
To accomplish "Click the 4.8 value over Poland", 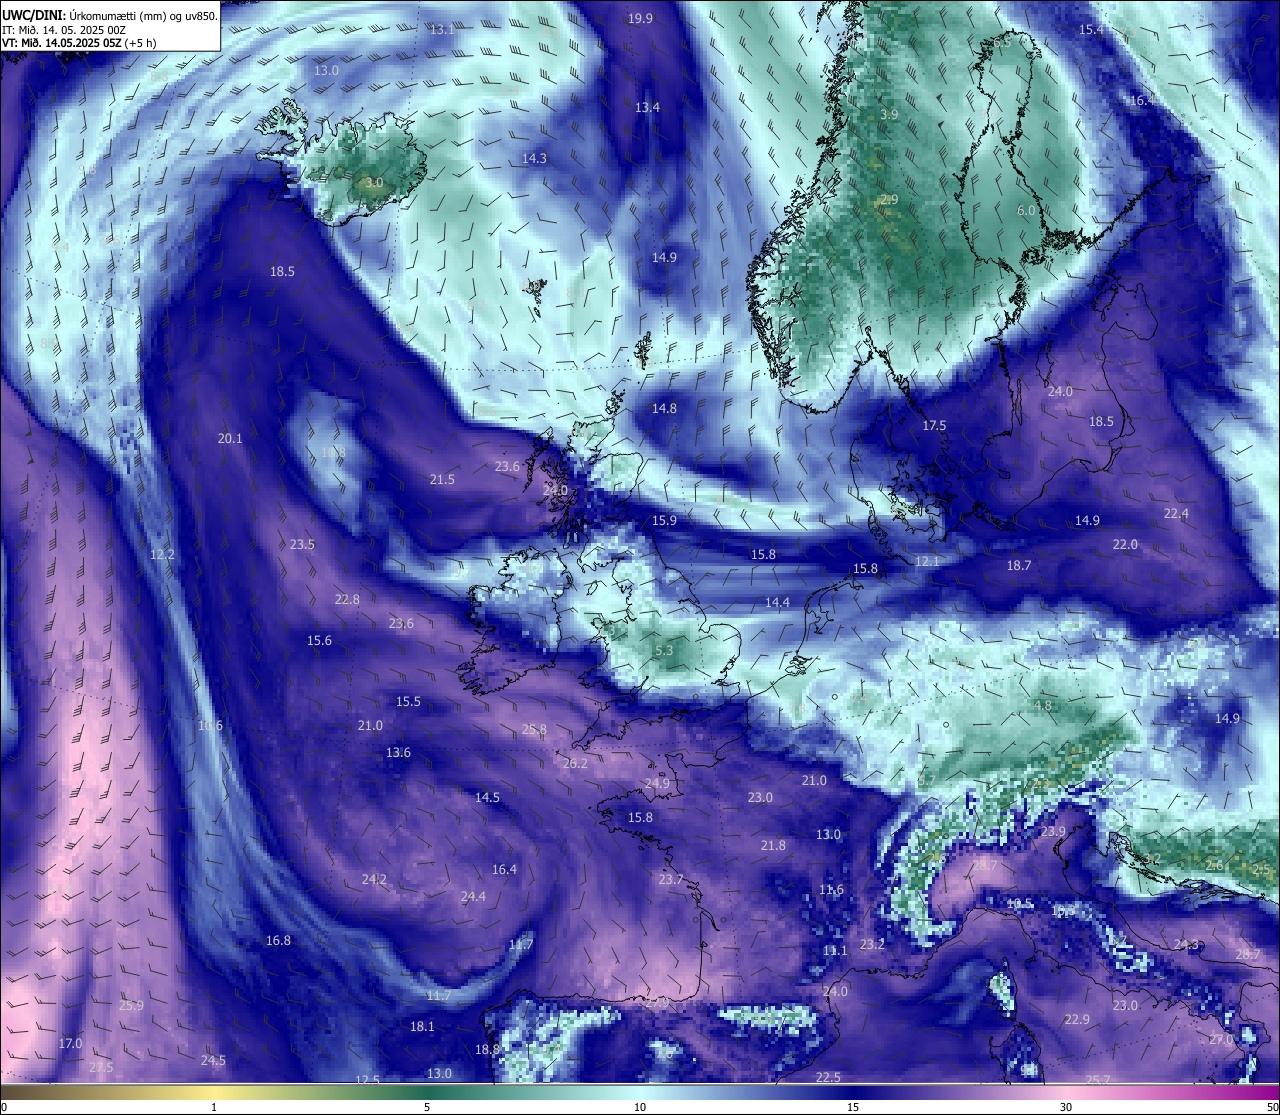I will (1043, 706).
